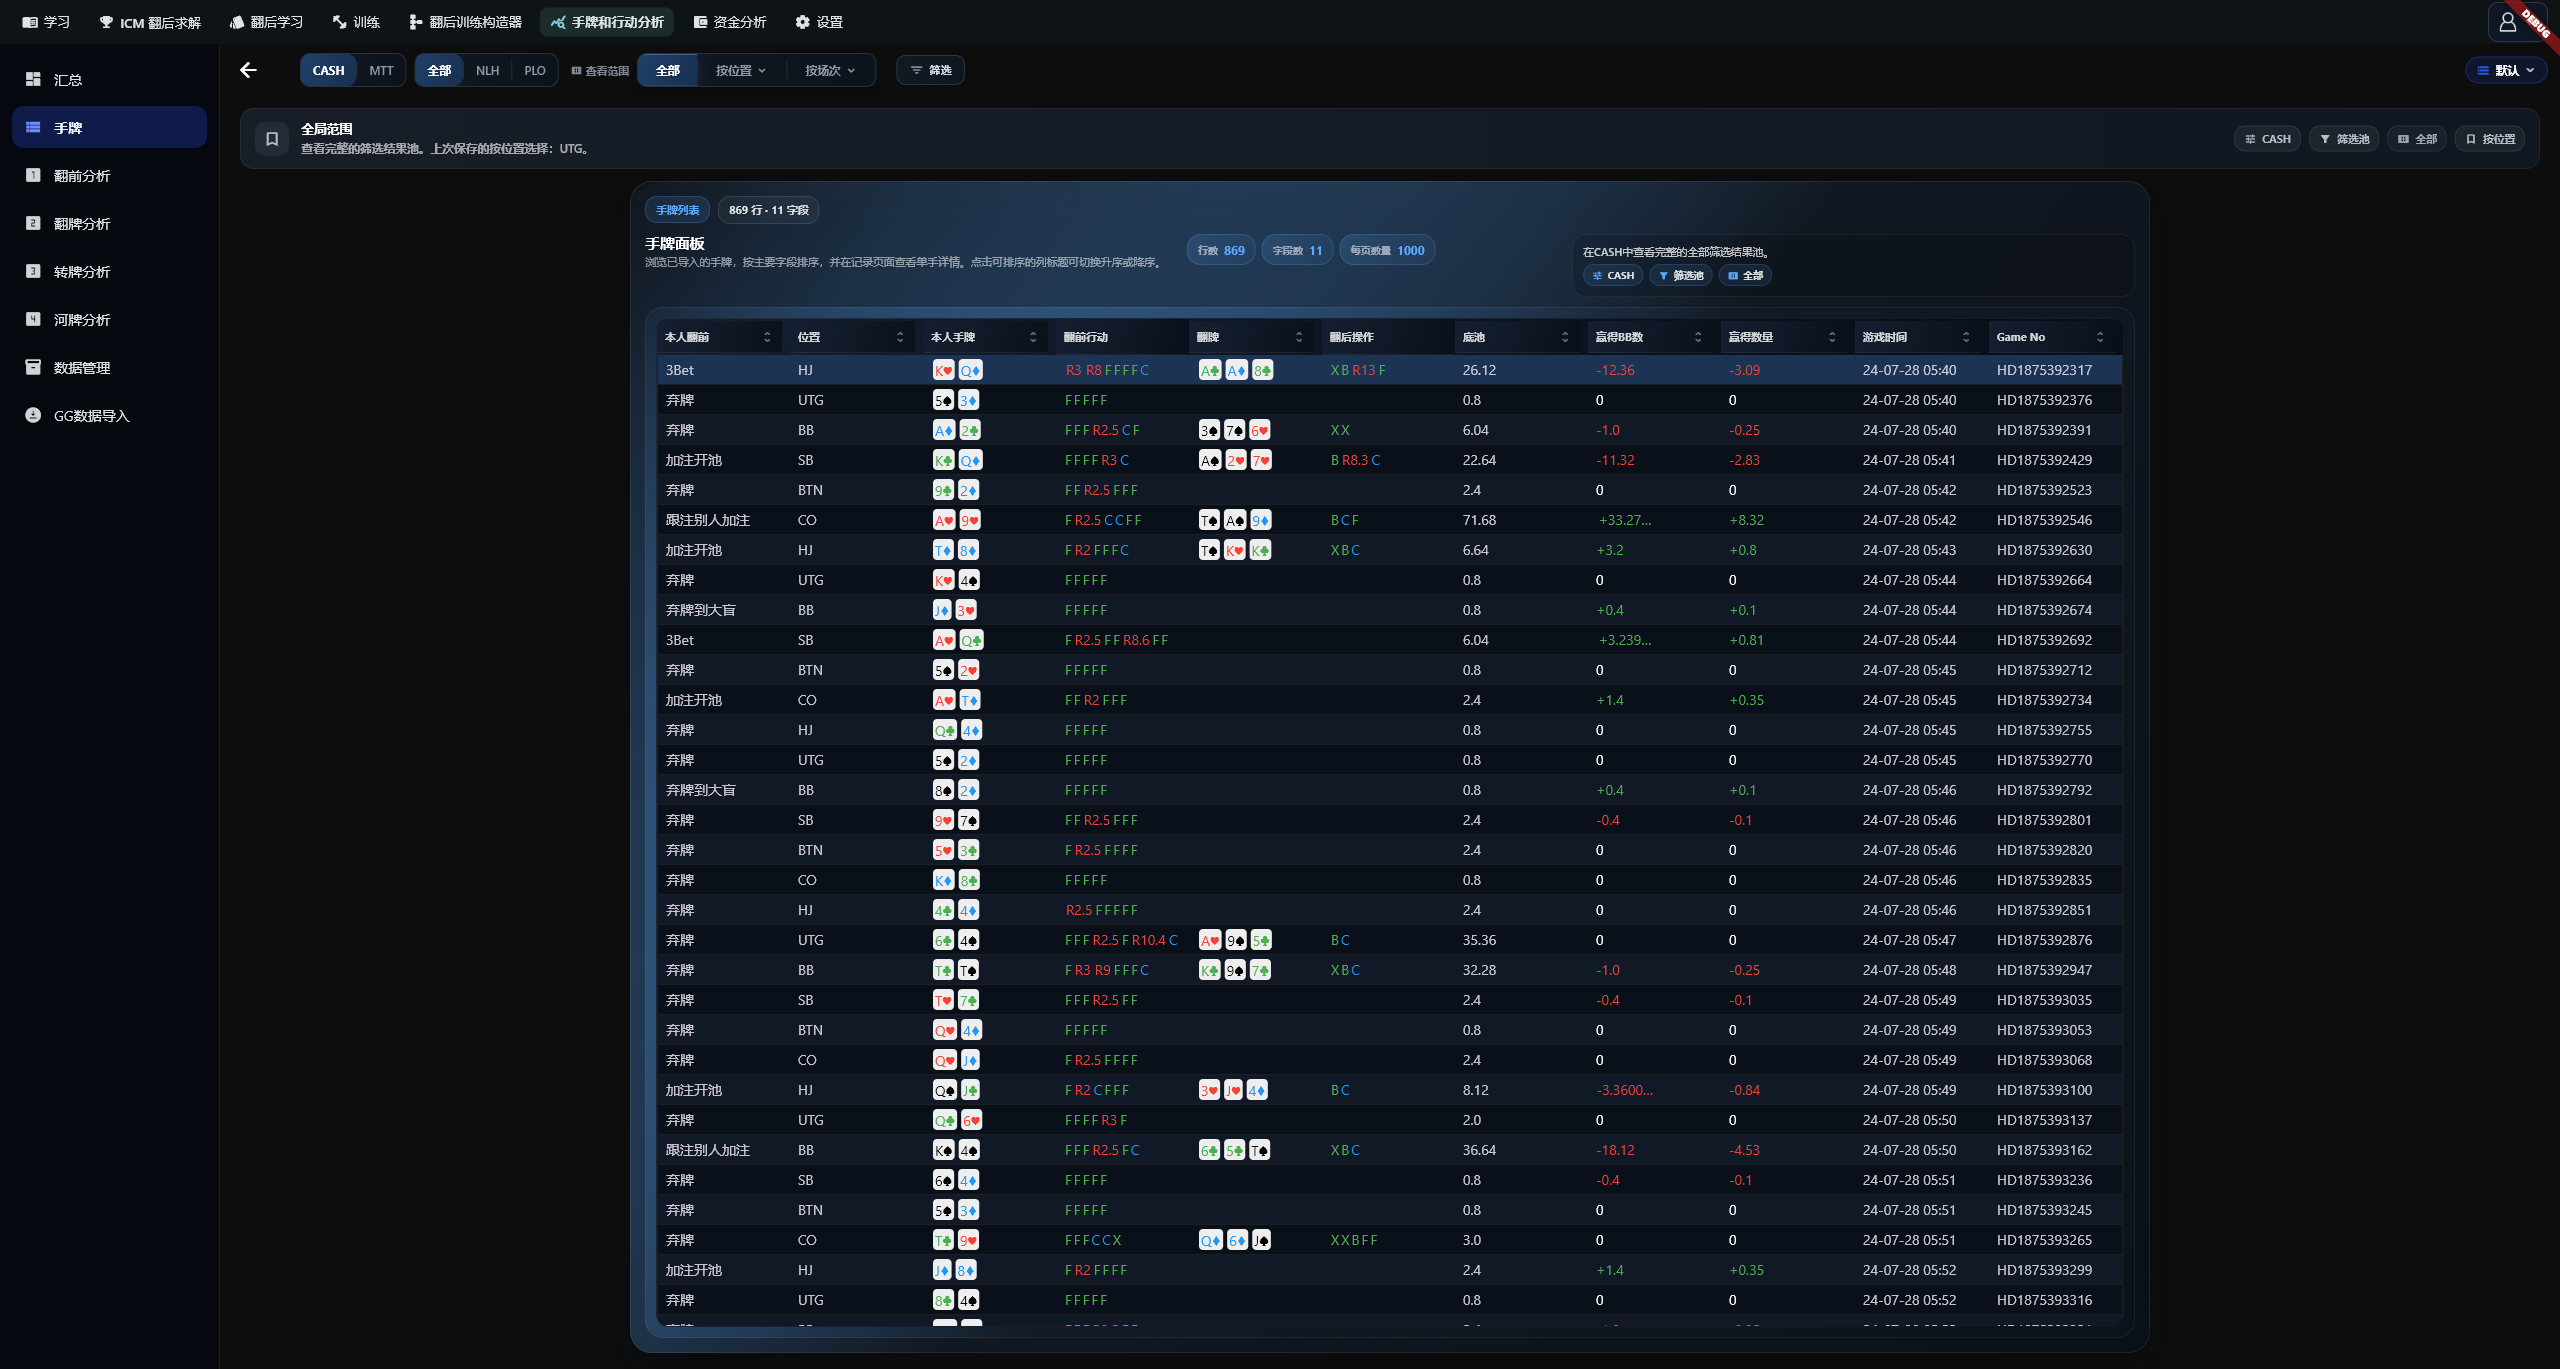Open the user profile icon
This screenshot has width=2560, height=1369.
tap(2507, 22)
